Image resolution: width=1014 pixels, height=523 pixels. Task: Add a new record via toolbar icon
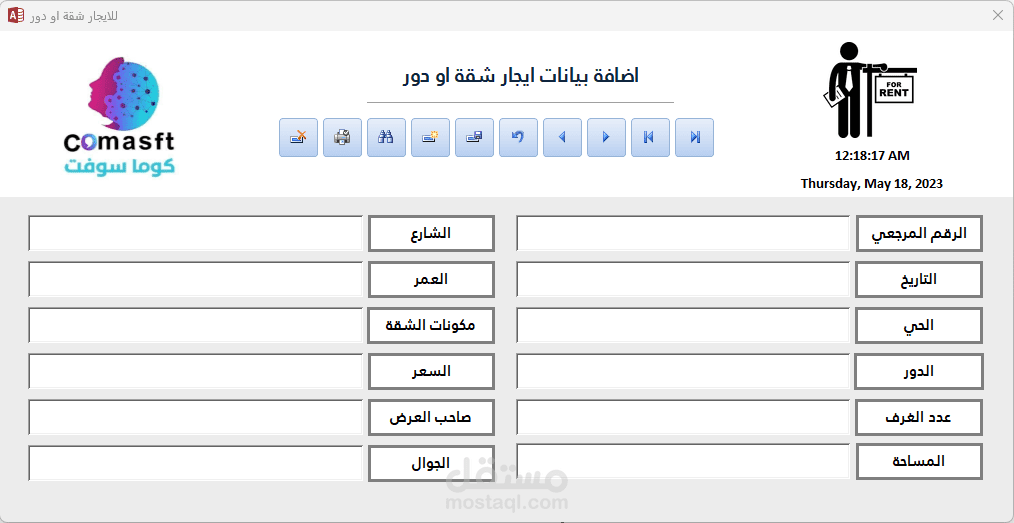430,138
